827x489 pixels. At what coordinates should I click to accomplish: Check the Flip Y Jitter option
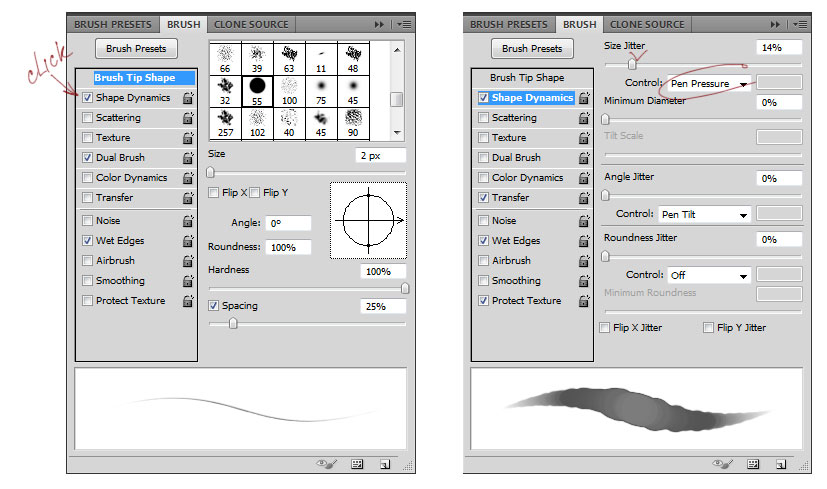point(709,328)
